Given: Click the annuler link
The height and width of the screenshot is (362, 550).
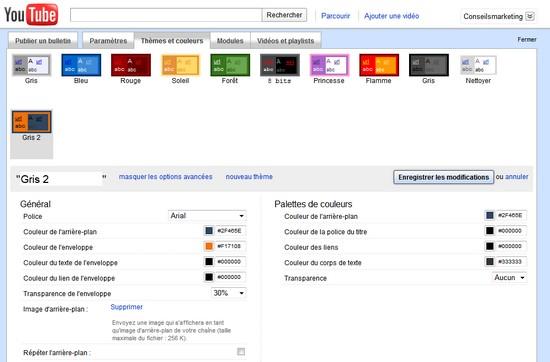Looking at the screenshot, I should click(517, 177).
